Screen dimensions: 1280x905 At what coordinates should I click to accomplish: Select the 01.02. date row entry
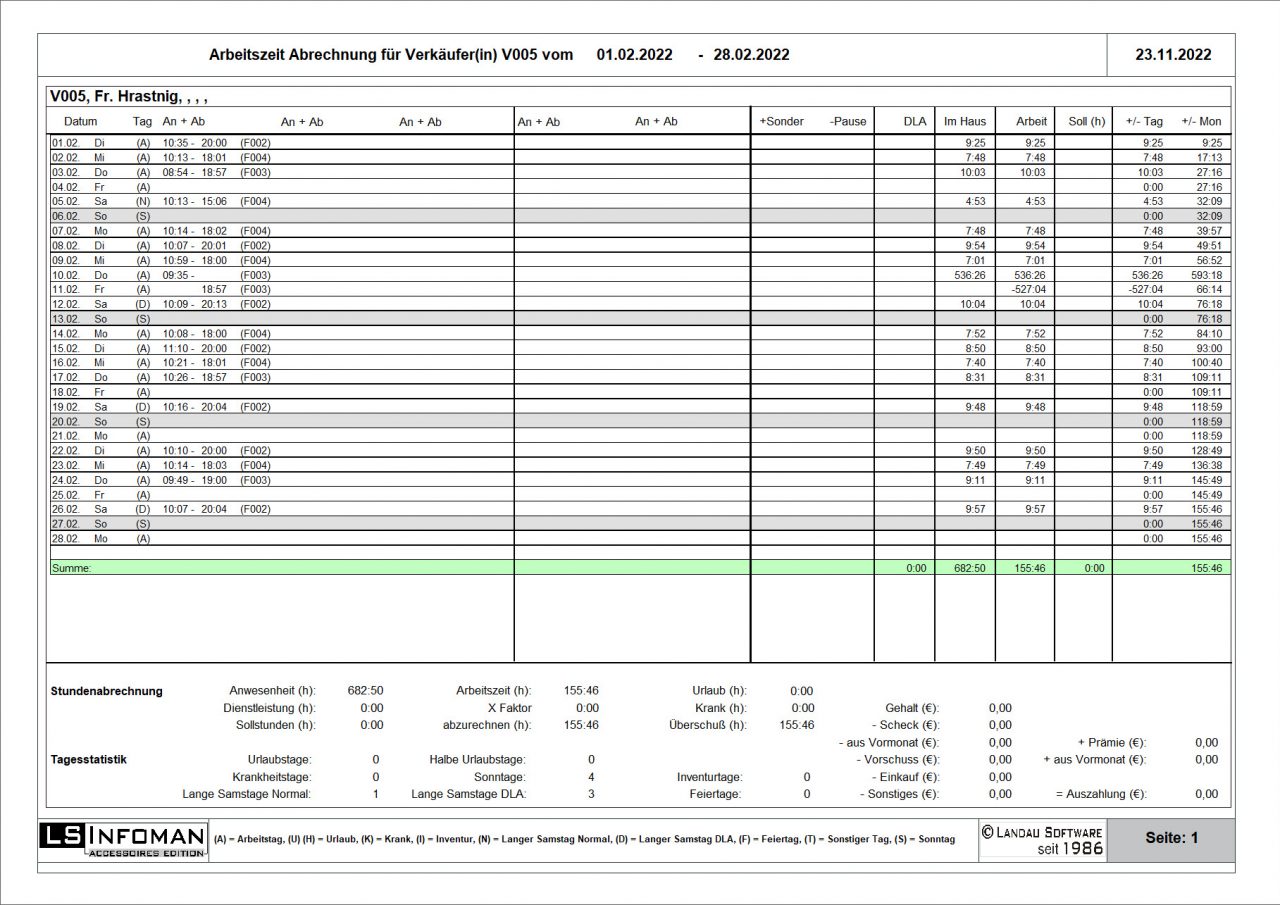point(64,143)
